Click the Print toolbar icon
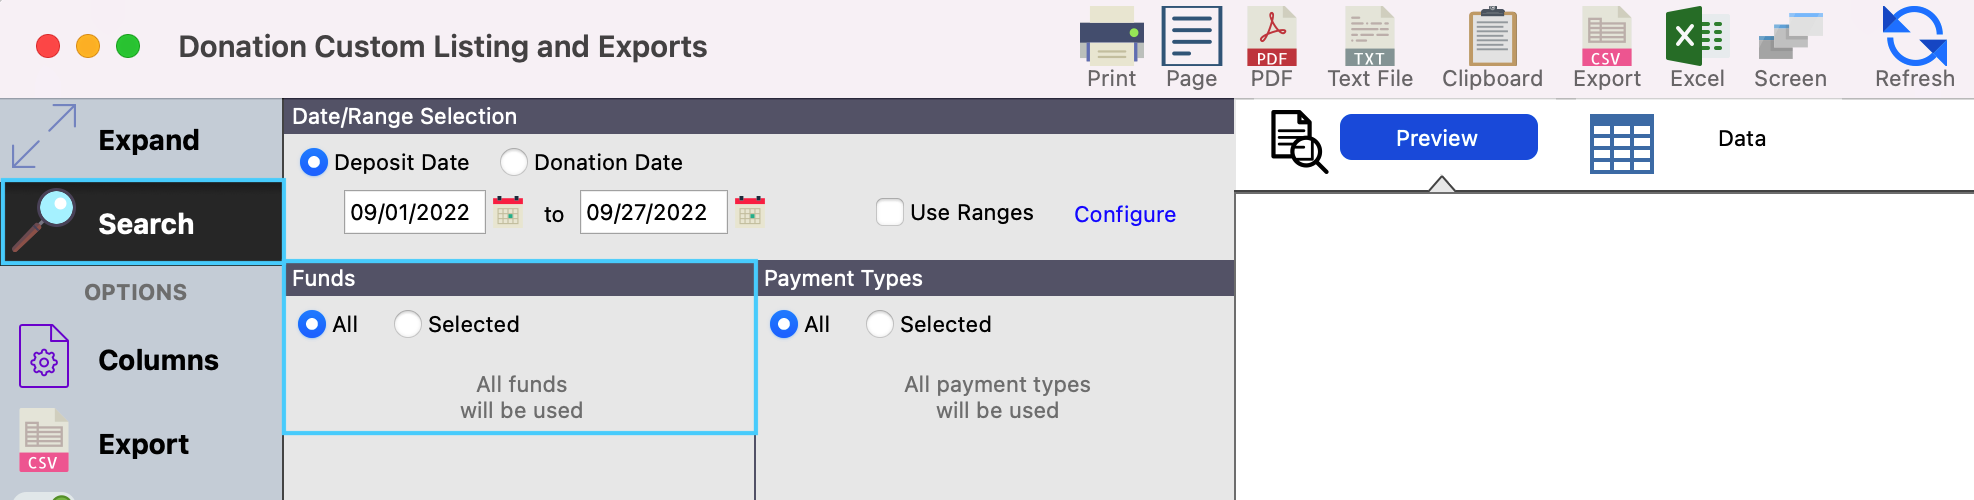Screen dimensions: 1974x500 [1111, 47]
